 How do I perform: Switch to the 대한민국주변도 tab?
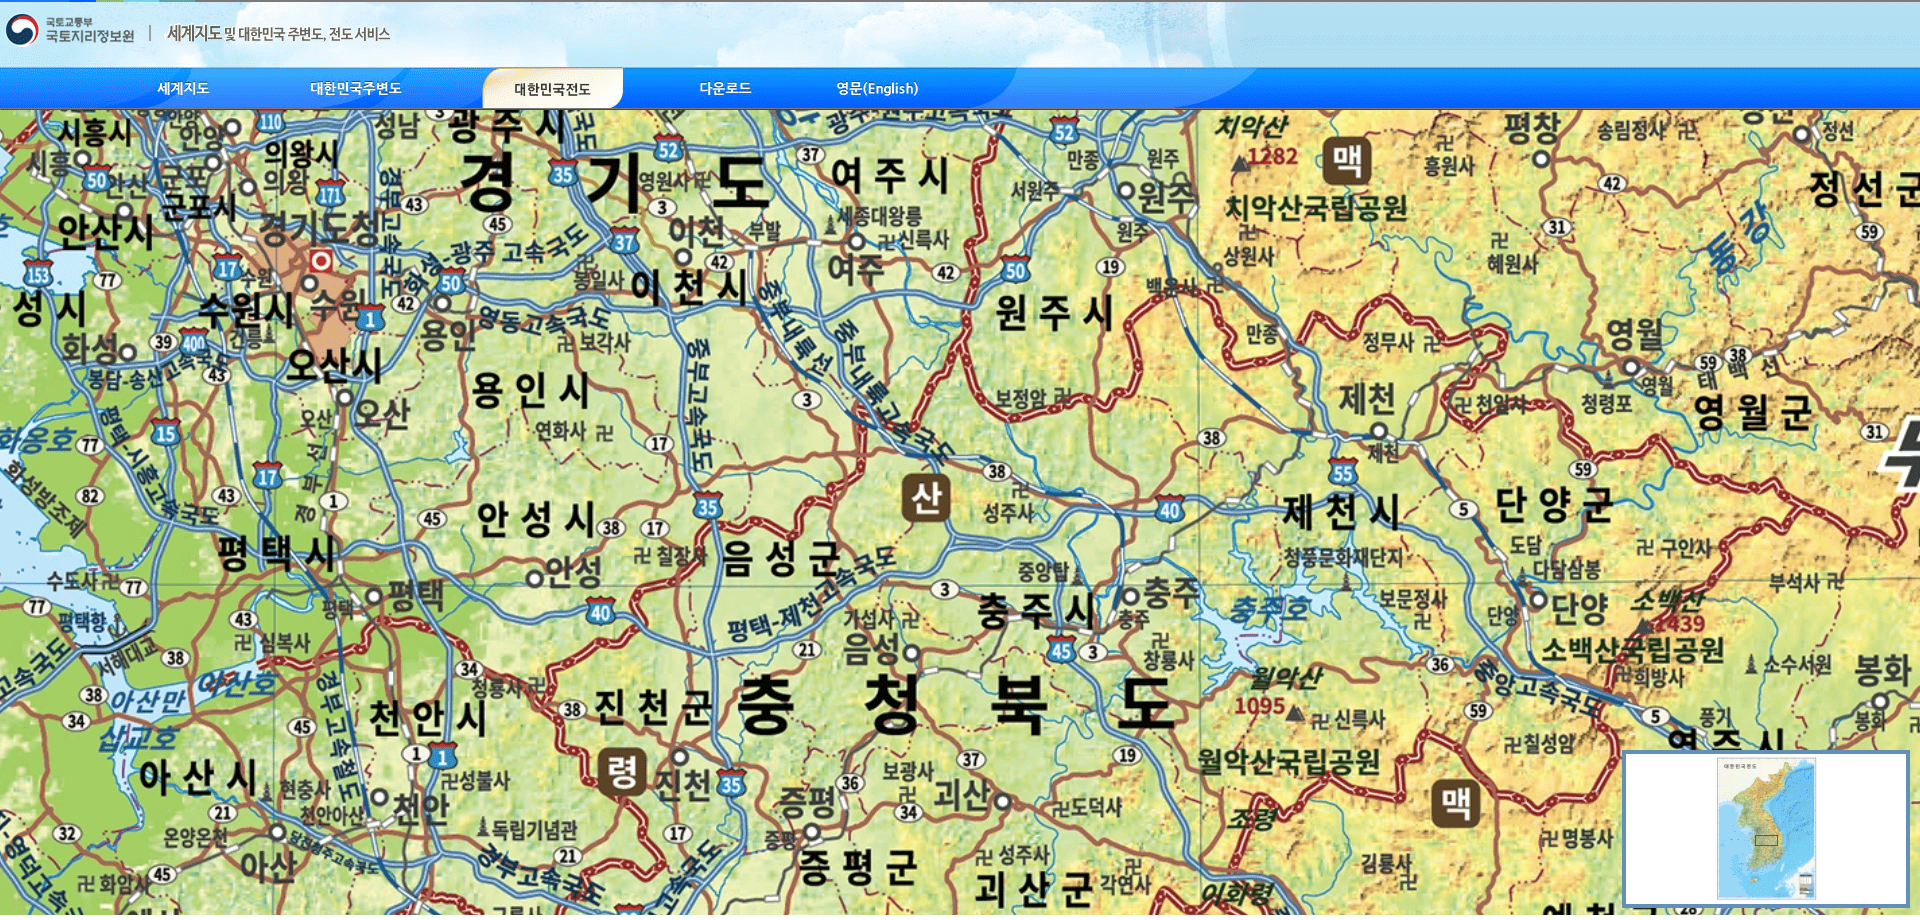click(355, 88)
